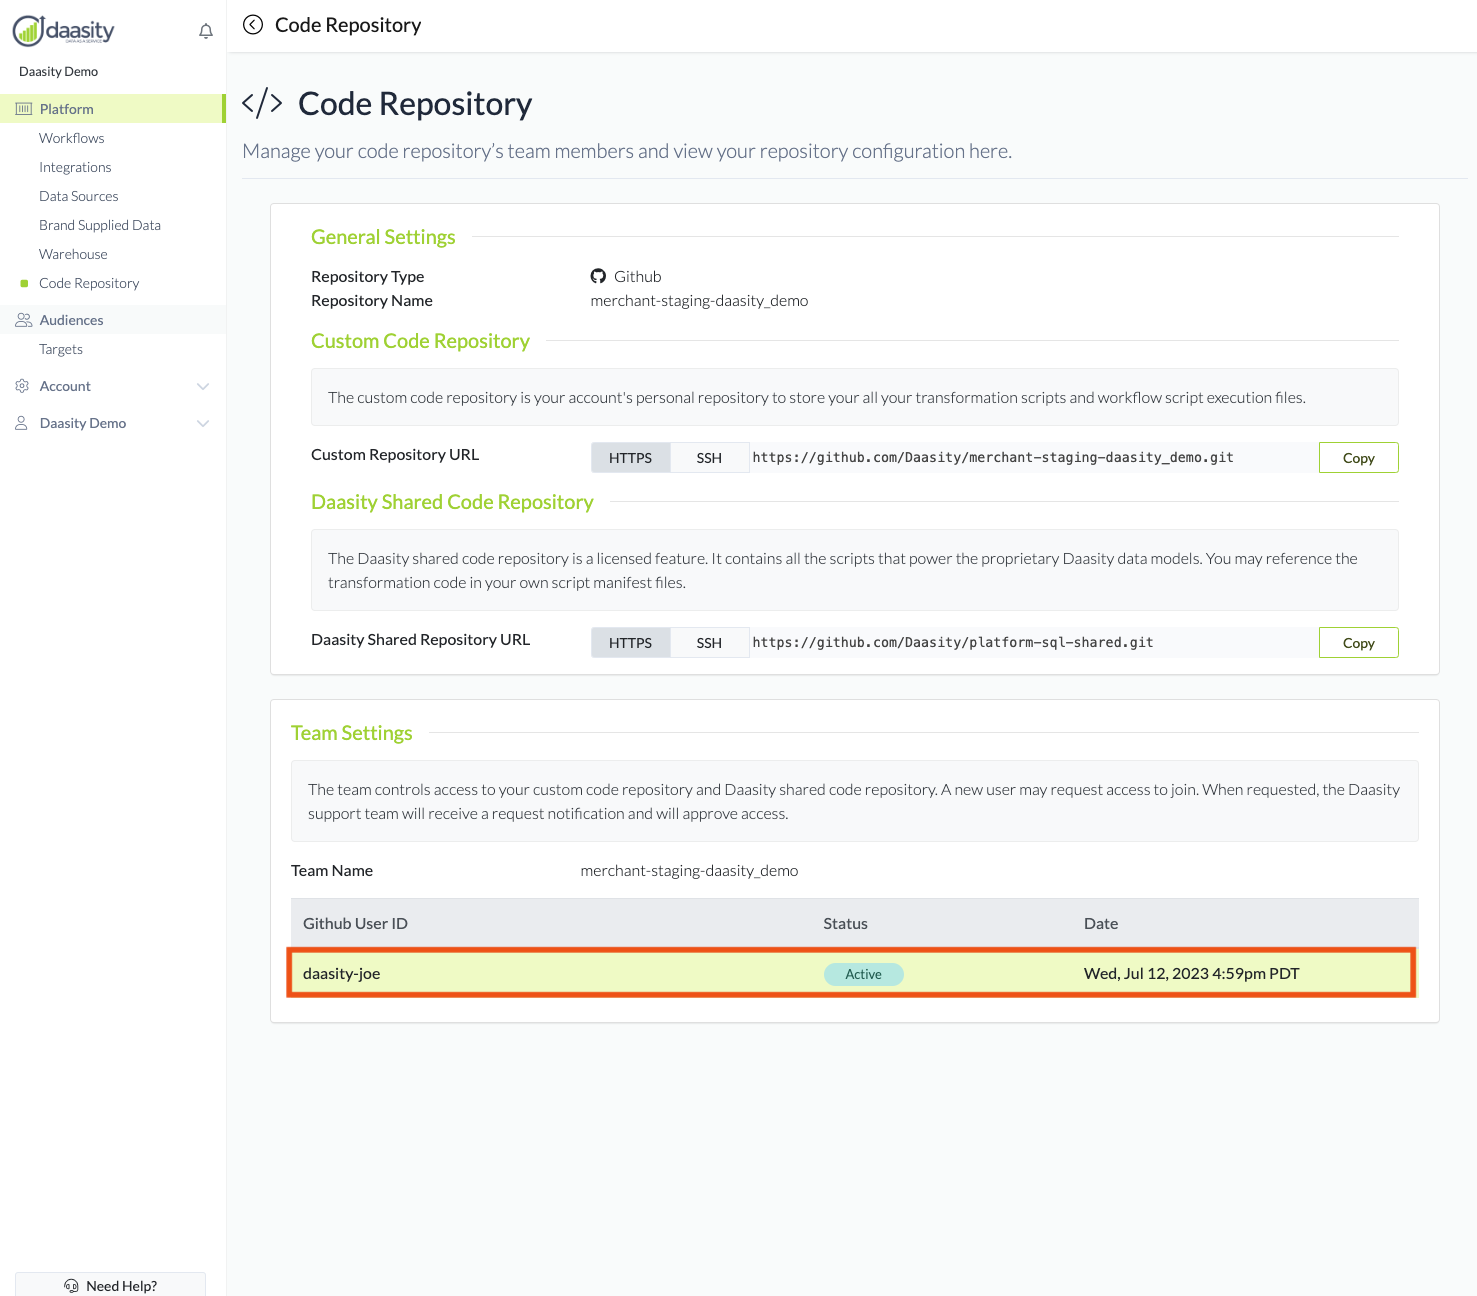Viewport: 1477px width, 1296px height.
Task: Expand the Daasity Demo user chevron
Action: click(x=203, y=423)
